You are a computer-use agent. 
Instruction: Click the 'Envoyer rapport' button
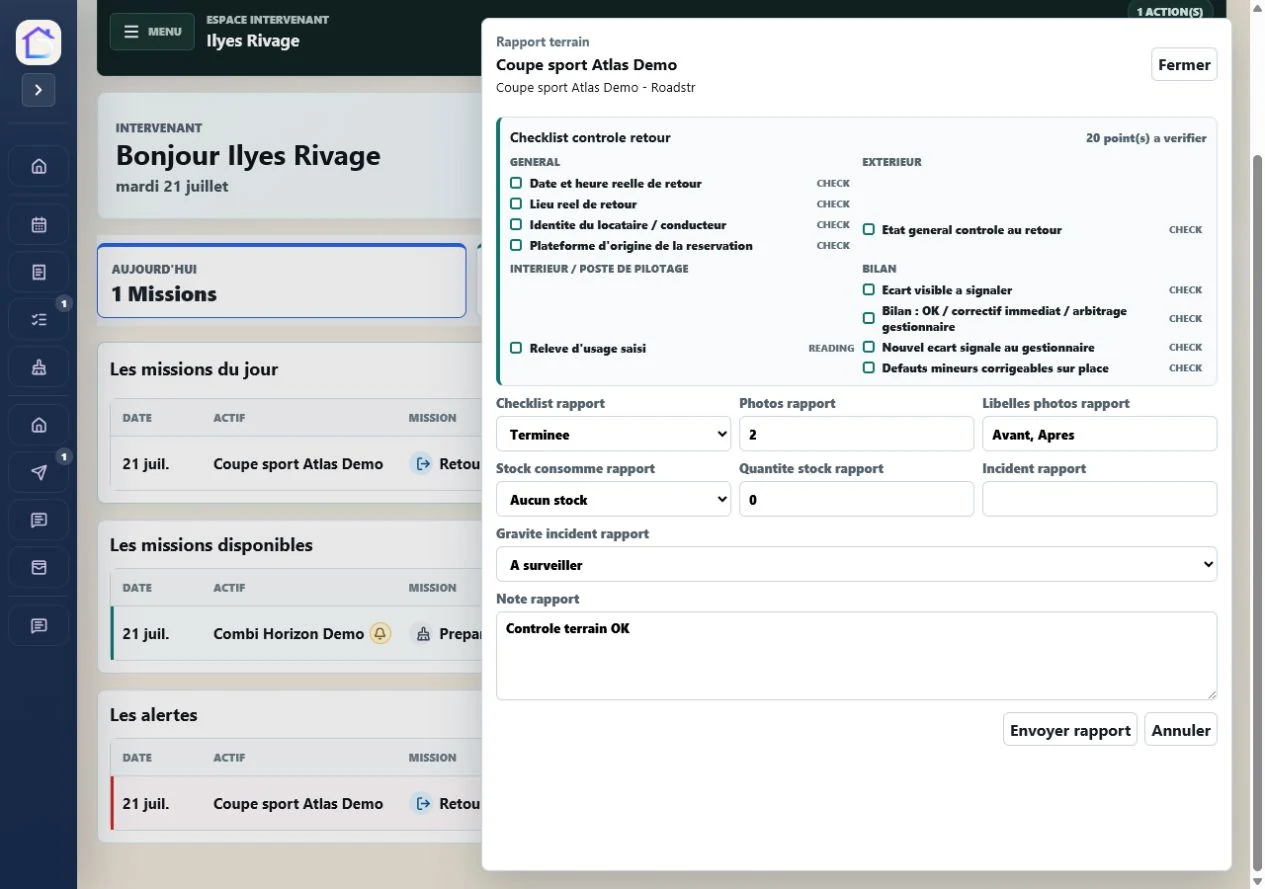coord(1070,730)
